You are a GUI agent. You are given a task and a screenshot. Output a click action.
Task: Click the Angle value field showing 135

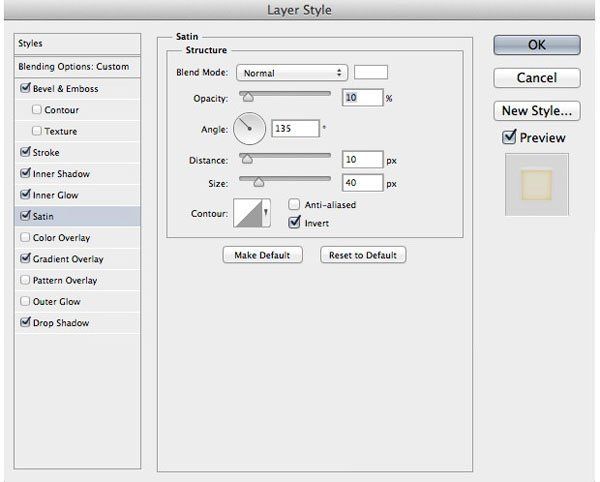point(295,128)
